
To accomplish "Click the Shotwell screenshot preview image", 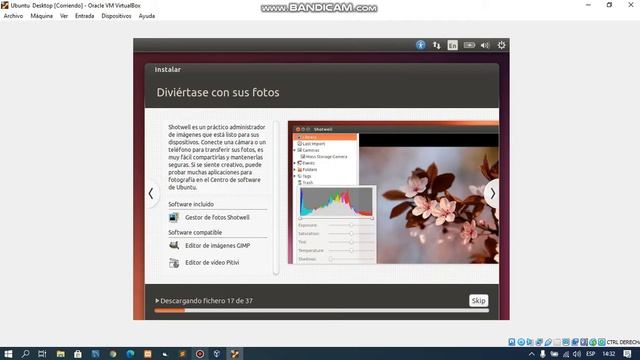I will (x=393, y=192).
